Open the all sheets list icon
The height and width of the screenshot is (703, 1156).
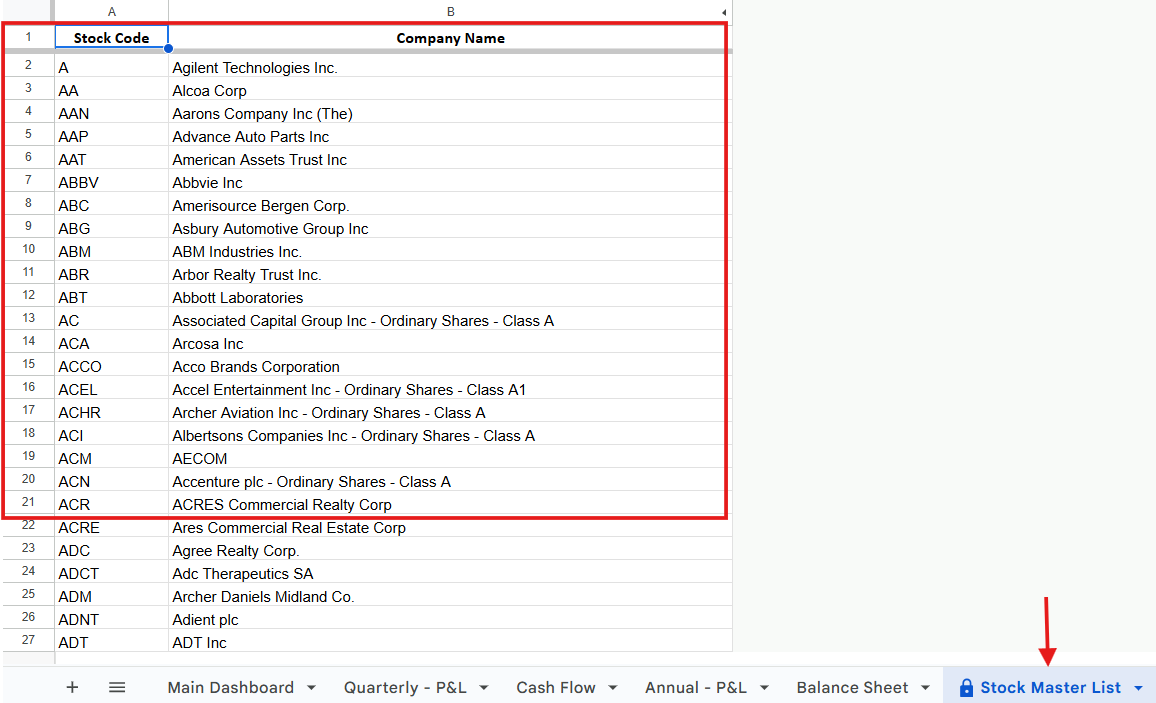(117, 688)
